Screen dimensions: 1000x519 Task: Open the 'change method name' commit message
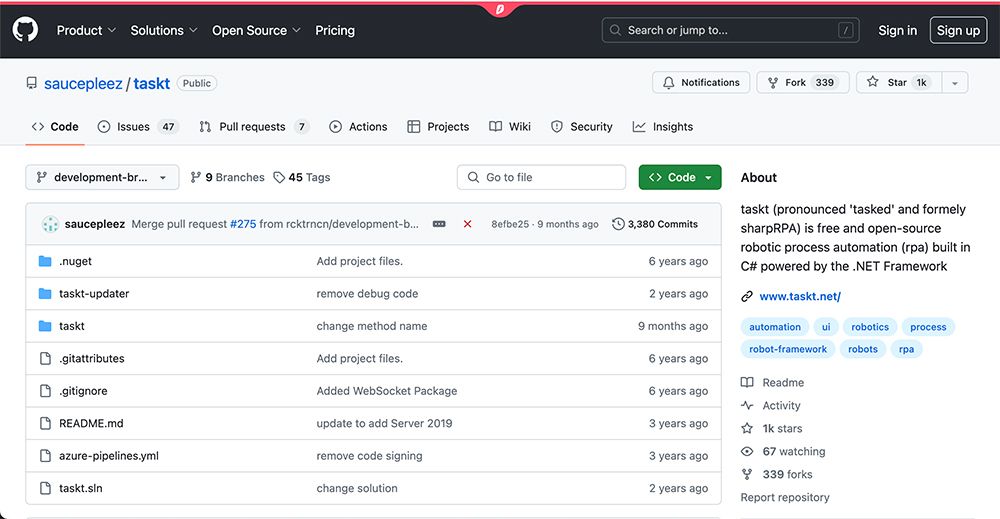click(372, 326)
